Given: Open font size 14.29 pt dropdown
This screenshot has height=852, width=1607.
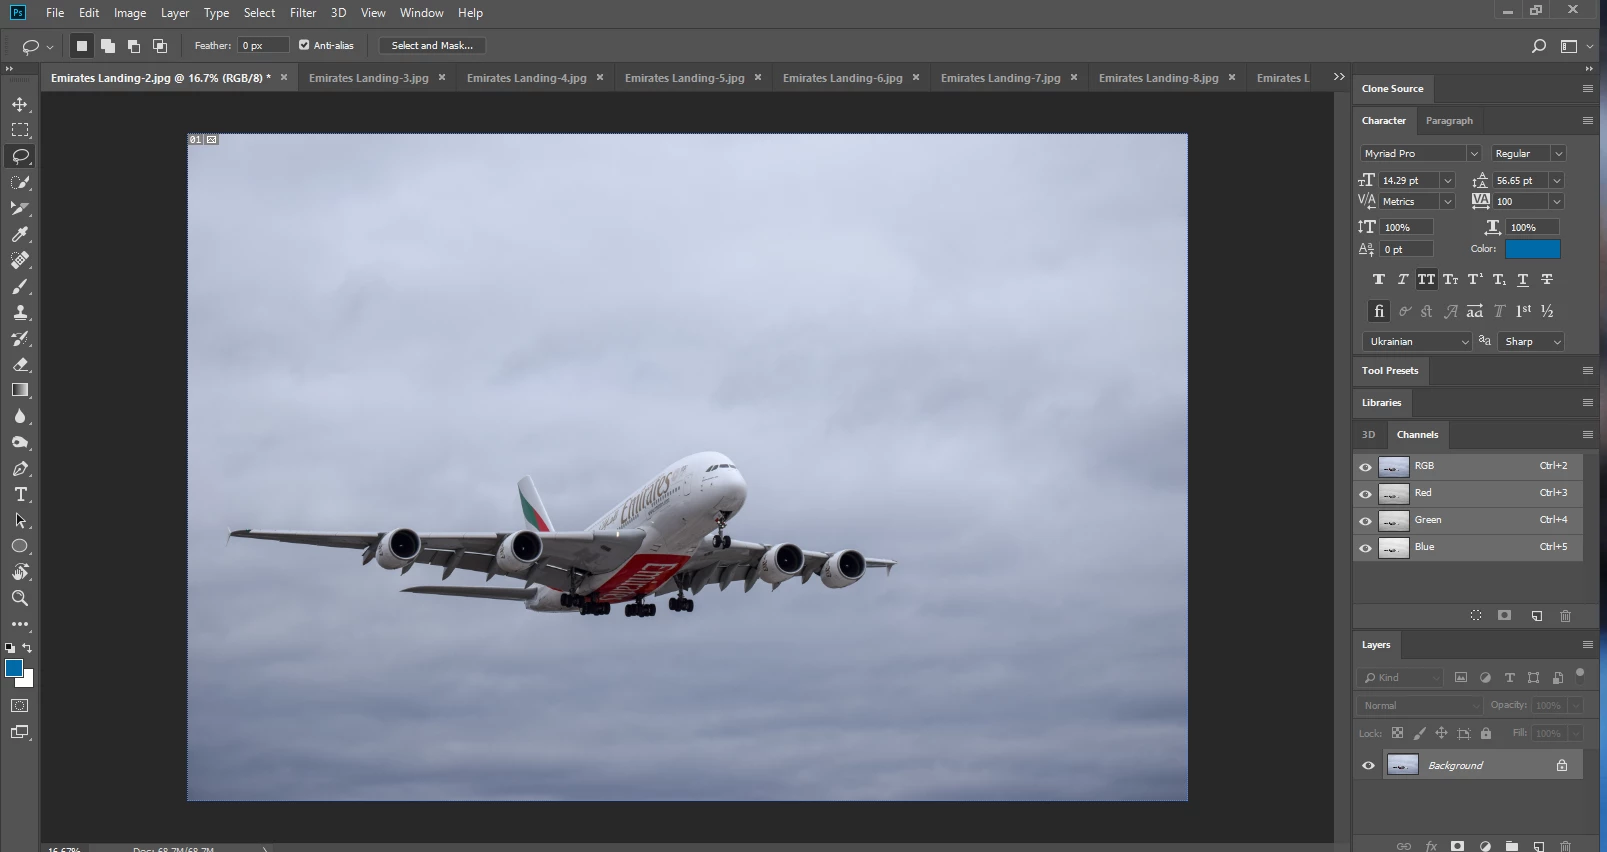Looking at the screenshot, I should [1447, 180].
